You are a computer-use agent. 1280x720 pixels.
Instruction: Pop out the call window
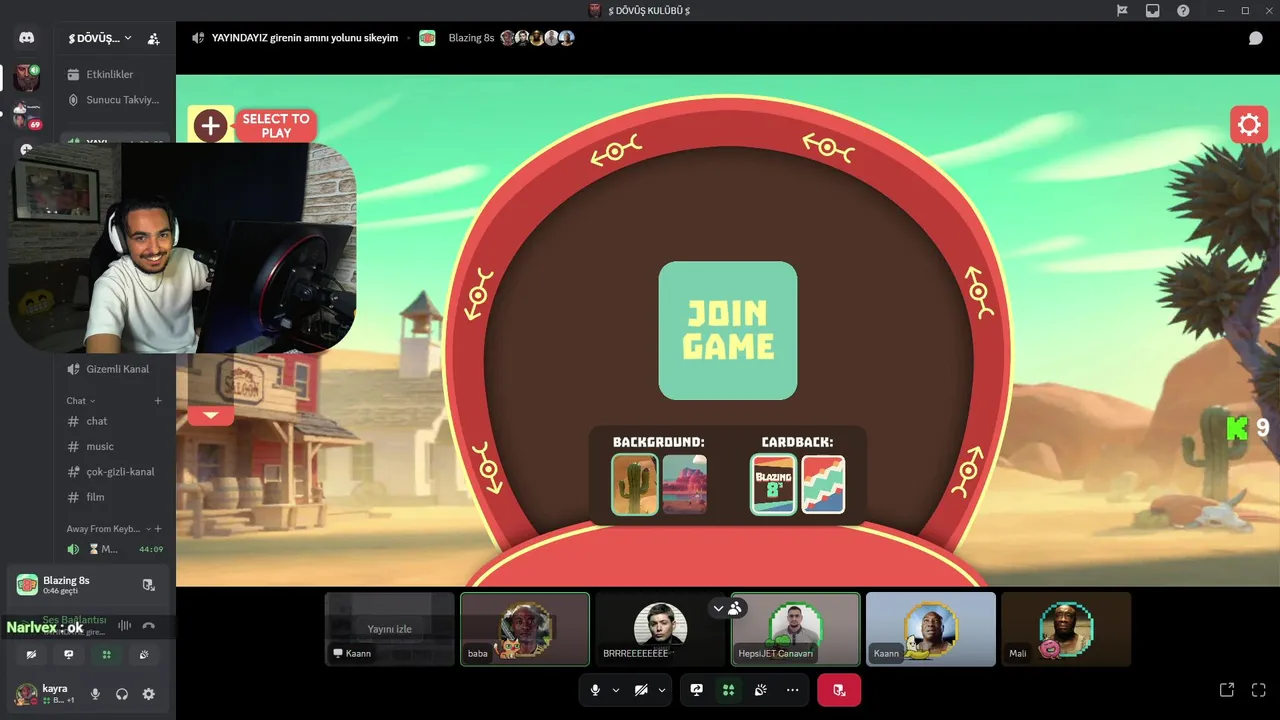(x=1227, y=690)
